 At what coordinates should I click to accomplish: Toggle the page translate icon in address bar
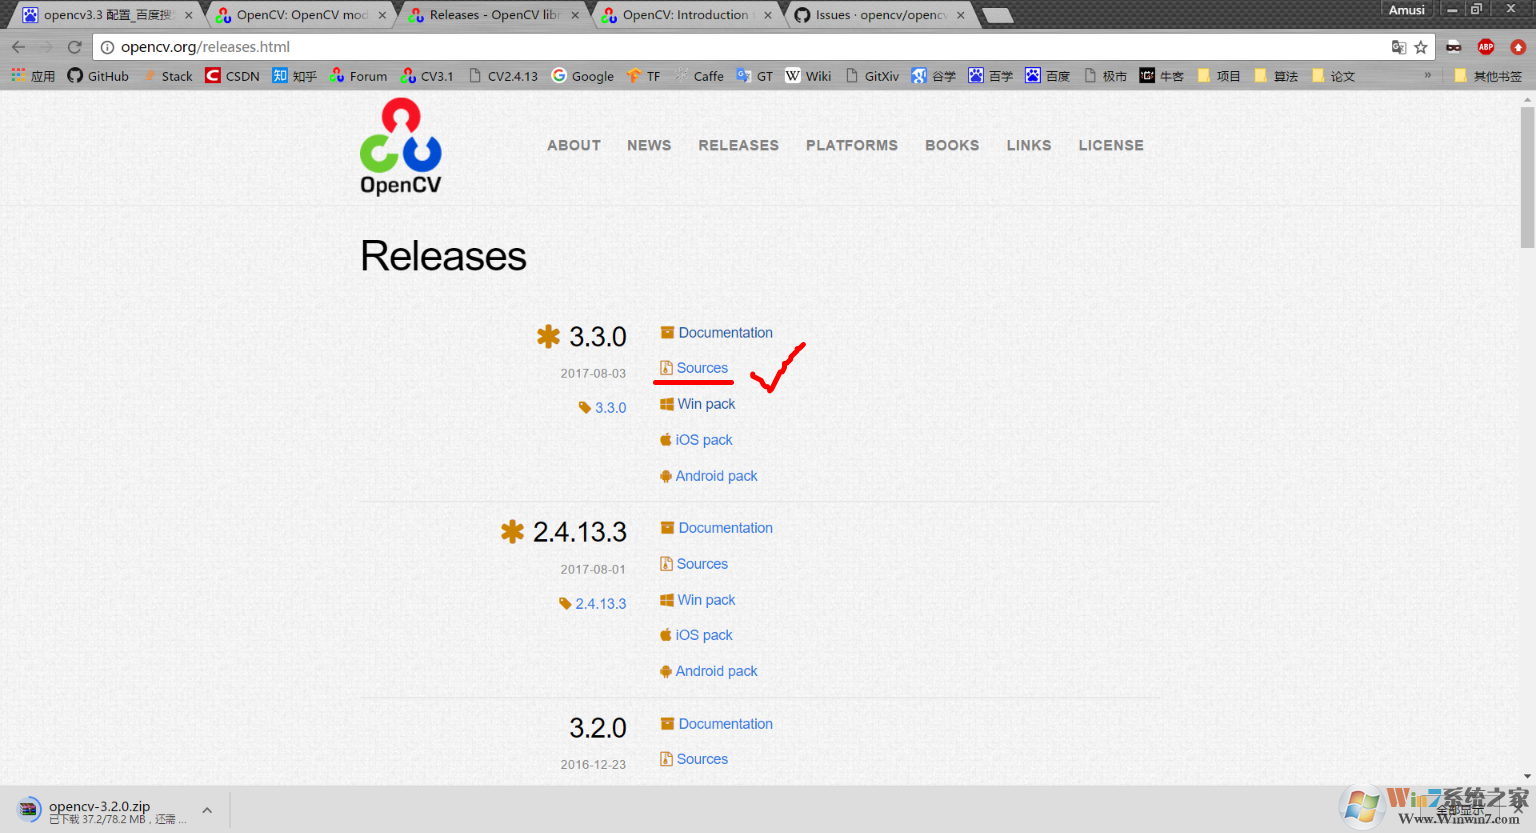pos(1398,46)
